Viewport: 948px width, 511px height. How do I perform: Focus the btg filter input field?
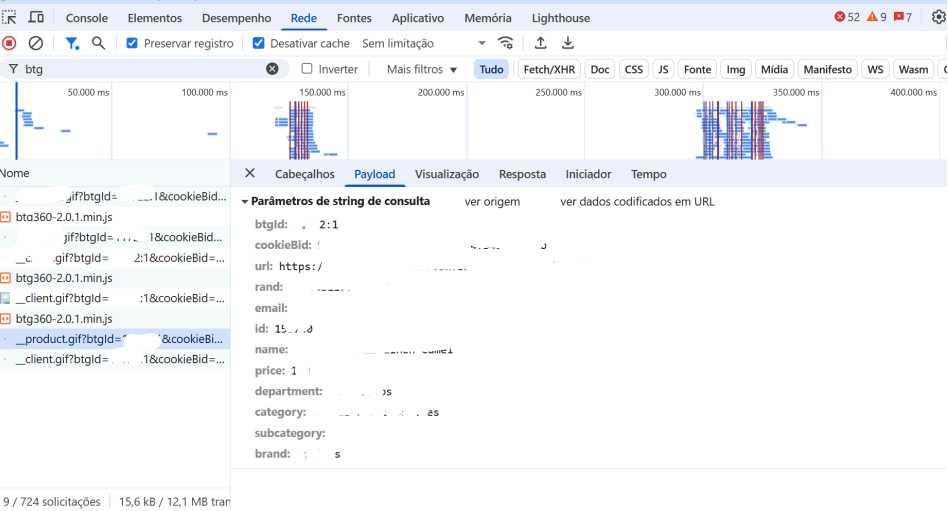144,69
